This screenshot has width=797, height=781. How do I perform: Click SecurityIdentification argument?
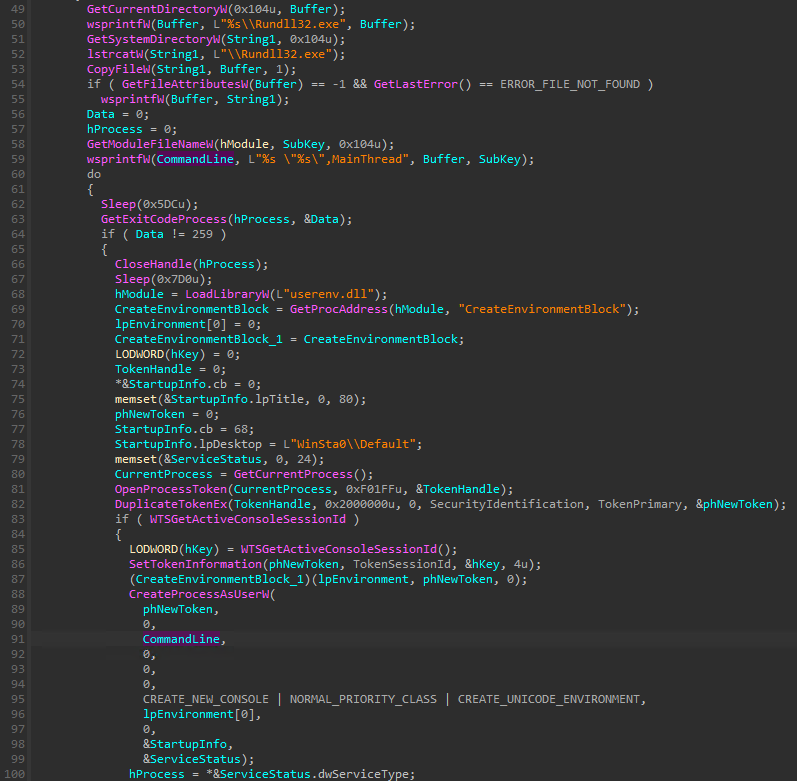[x=507, y=504]
